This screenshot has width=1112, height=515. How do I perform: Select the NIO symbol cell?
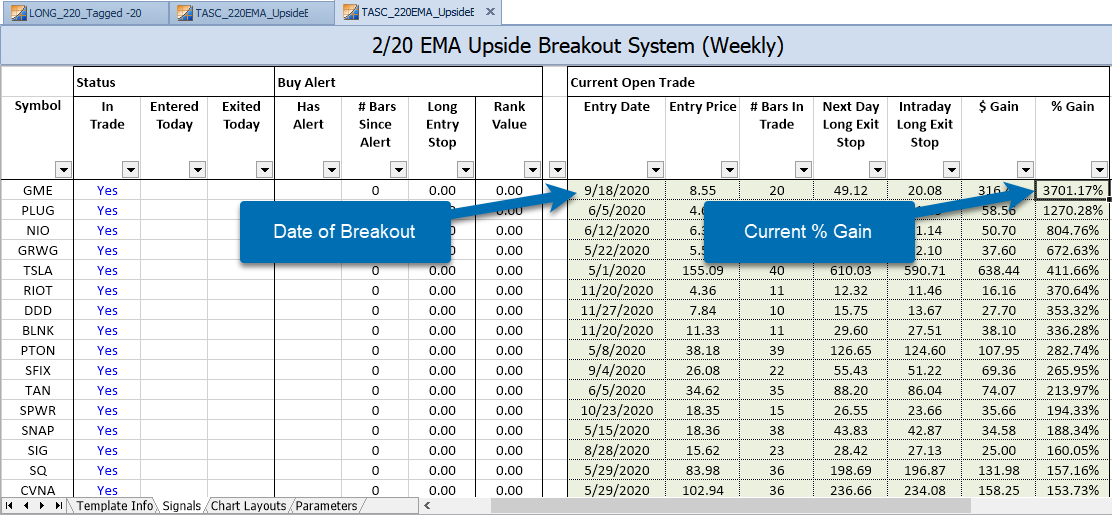(x=37, y=231)
